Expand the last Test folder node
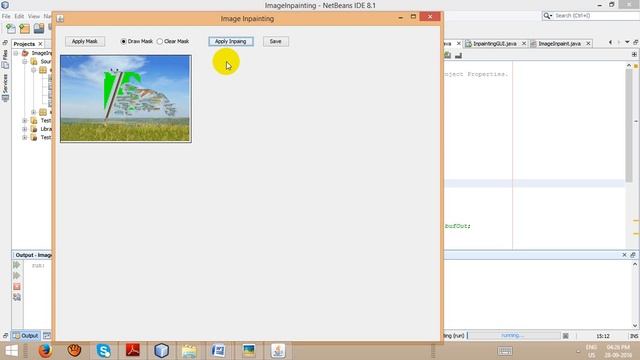This screenshot has width=640, height=360. [25, 138]
